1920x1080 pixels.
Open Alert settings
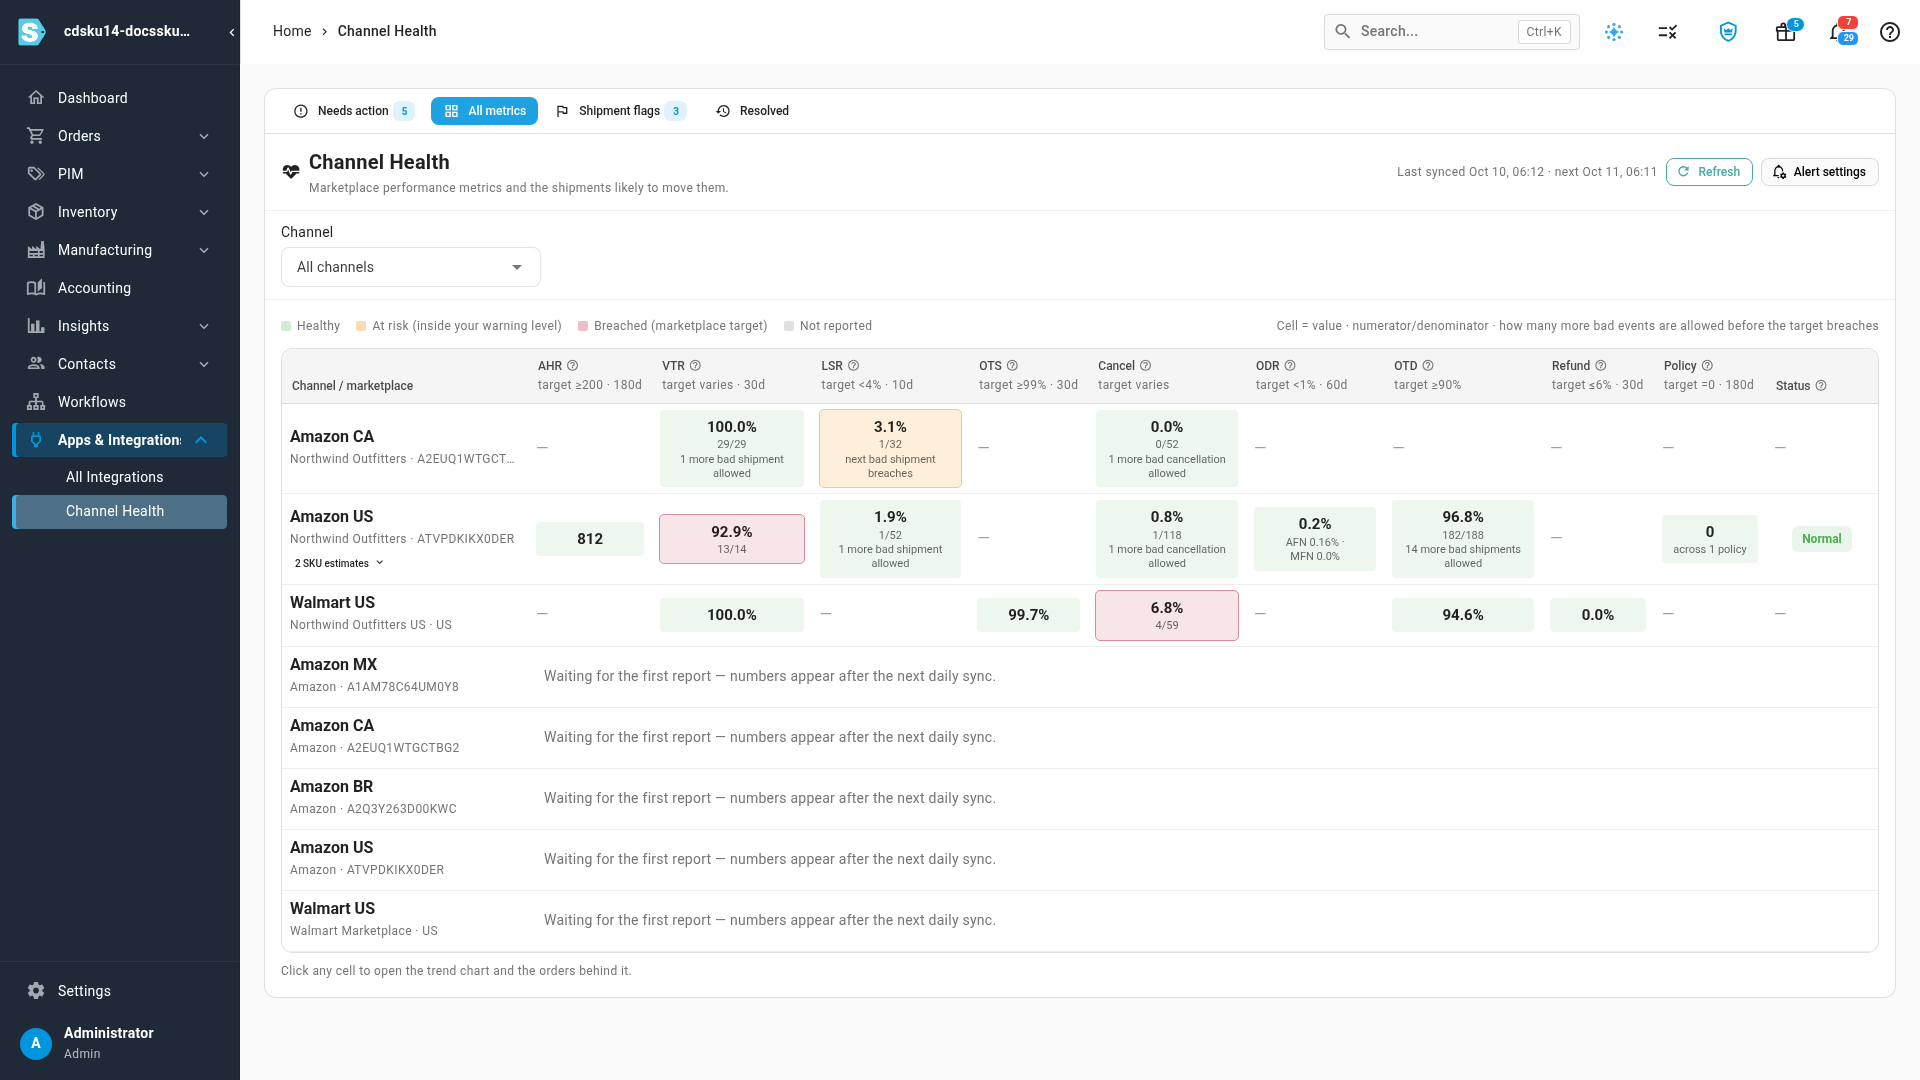click(1820, 172)
